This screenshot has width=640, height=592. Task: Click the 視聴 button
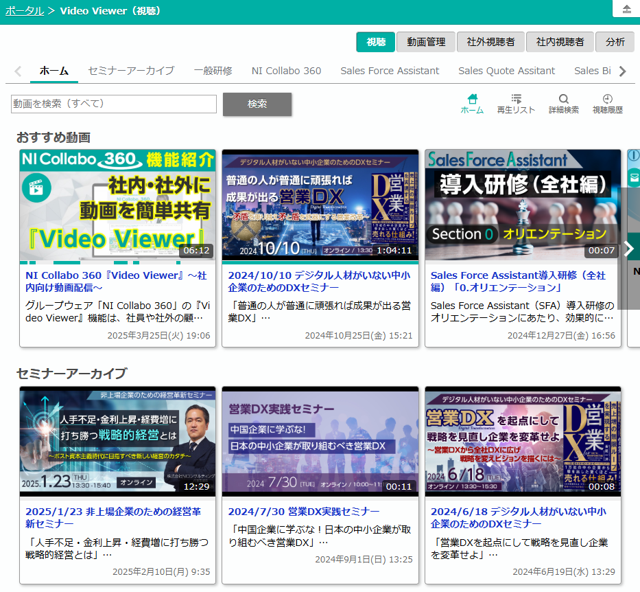(x=376, y=42)
